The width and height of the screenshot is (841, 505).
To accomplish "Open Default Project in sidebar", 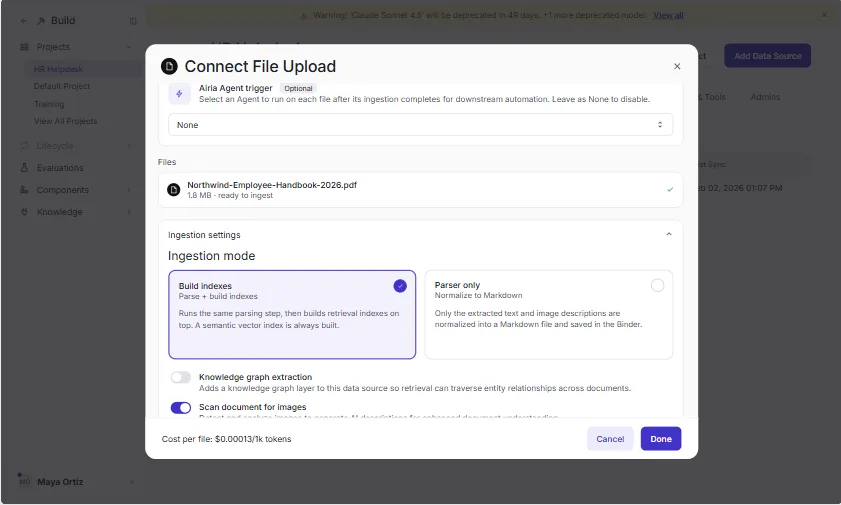I will 62,86.
